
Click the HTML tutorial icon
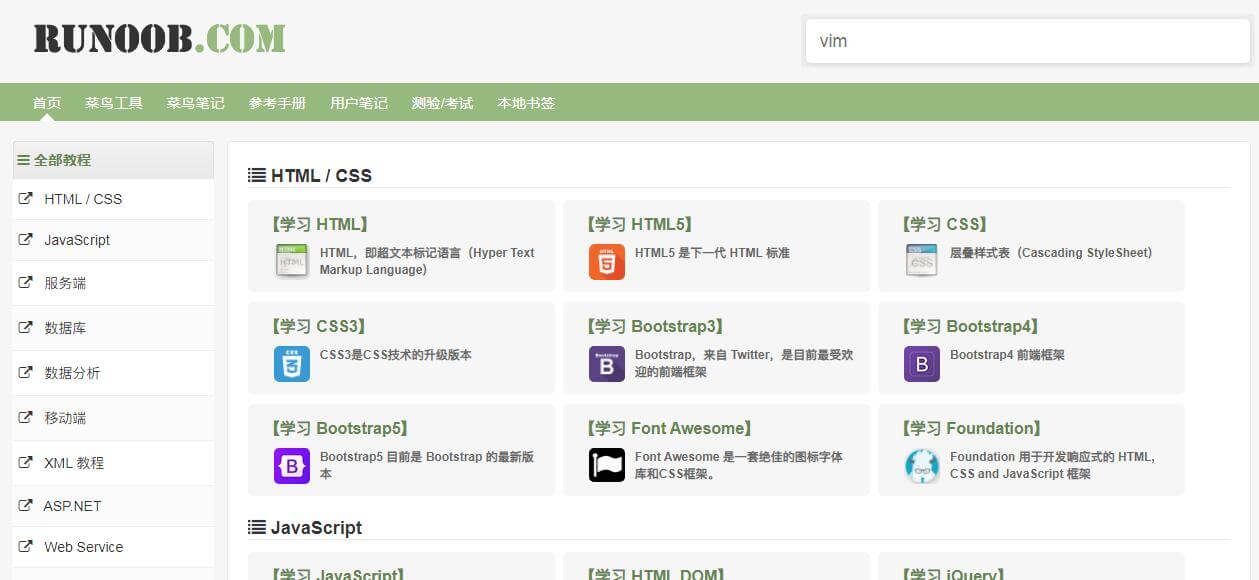(292, 261)
